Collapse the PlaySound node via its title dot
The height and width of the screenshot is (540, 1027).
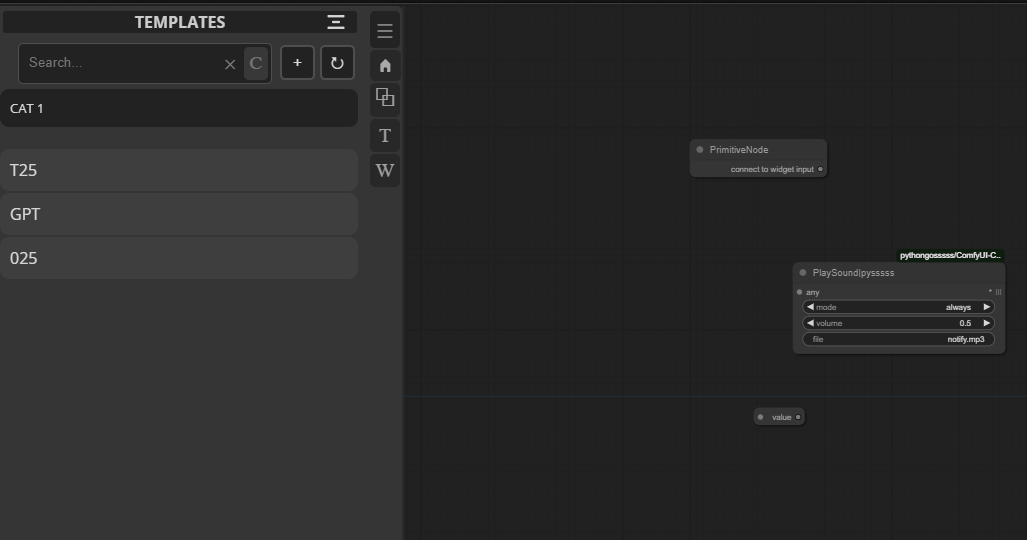[803, 273]
